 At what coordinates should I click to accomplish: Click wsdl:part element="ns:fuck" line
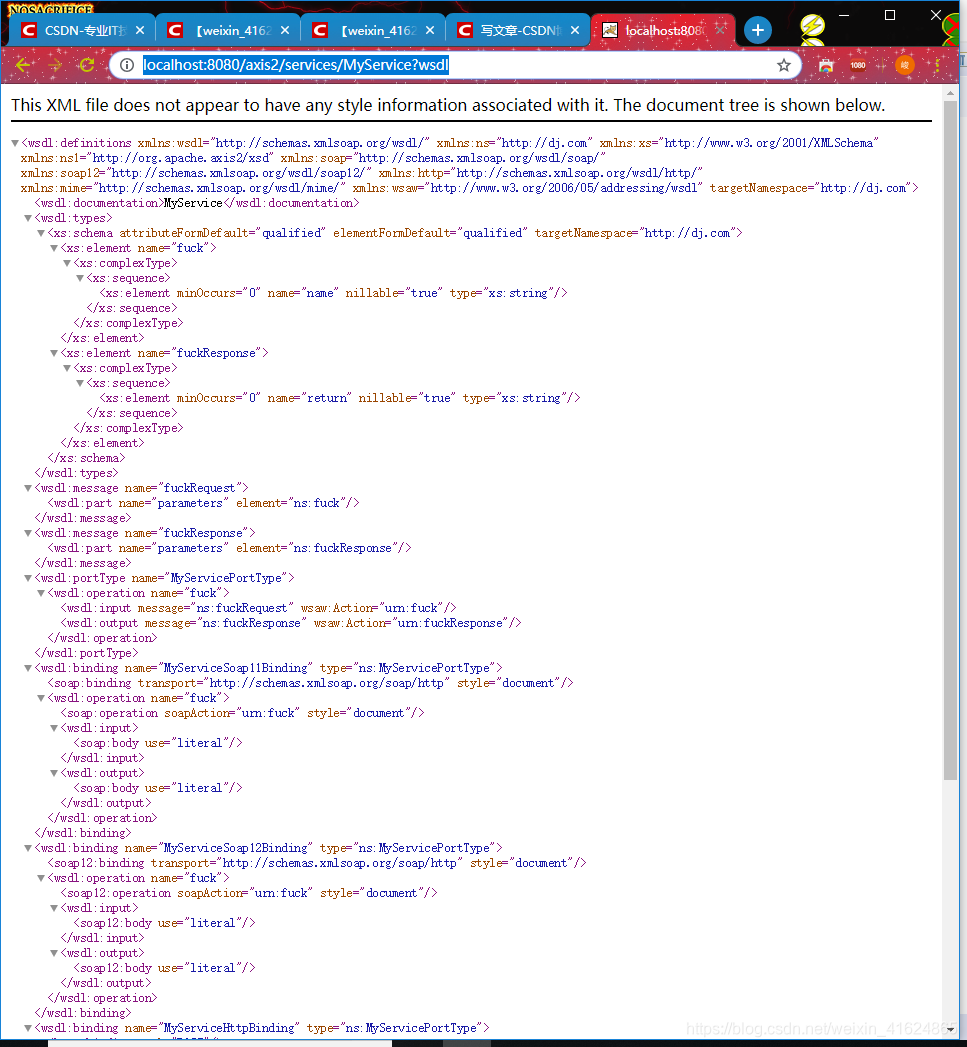pos(203,503)
